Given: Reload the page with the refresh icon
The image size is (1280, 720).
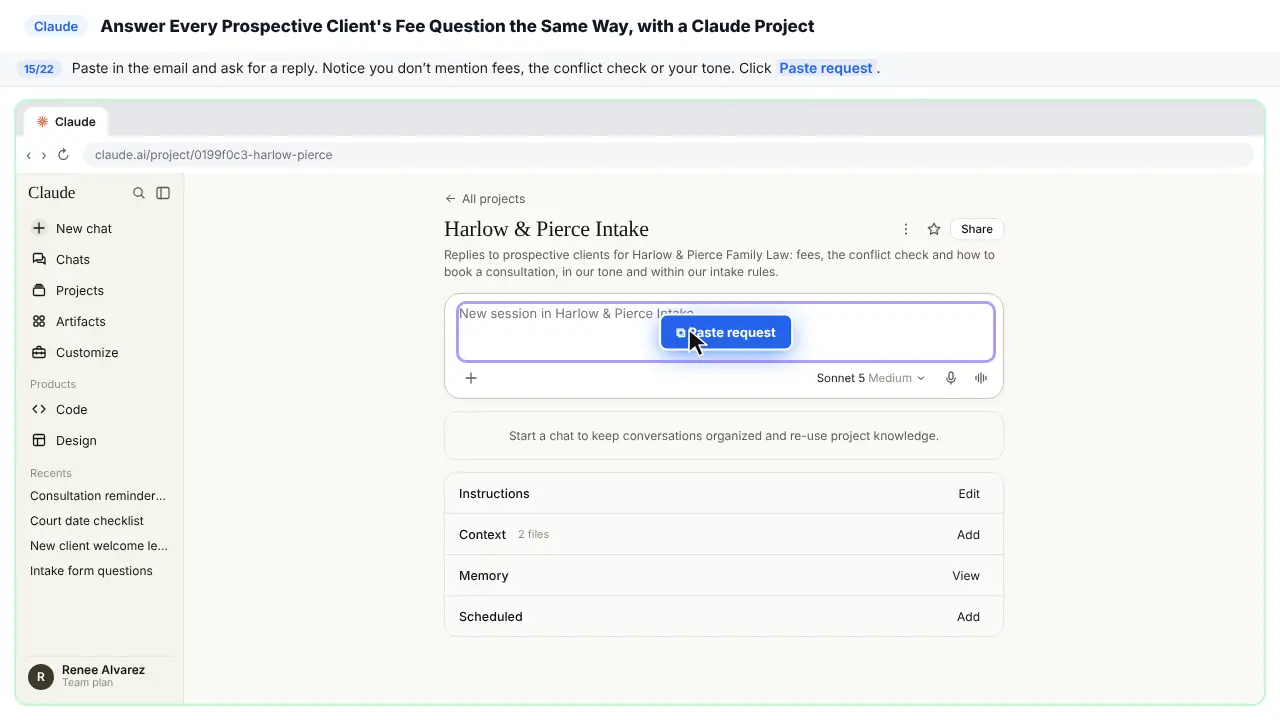Looking at the screenshot, I should point(63,155).
